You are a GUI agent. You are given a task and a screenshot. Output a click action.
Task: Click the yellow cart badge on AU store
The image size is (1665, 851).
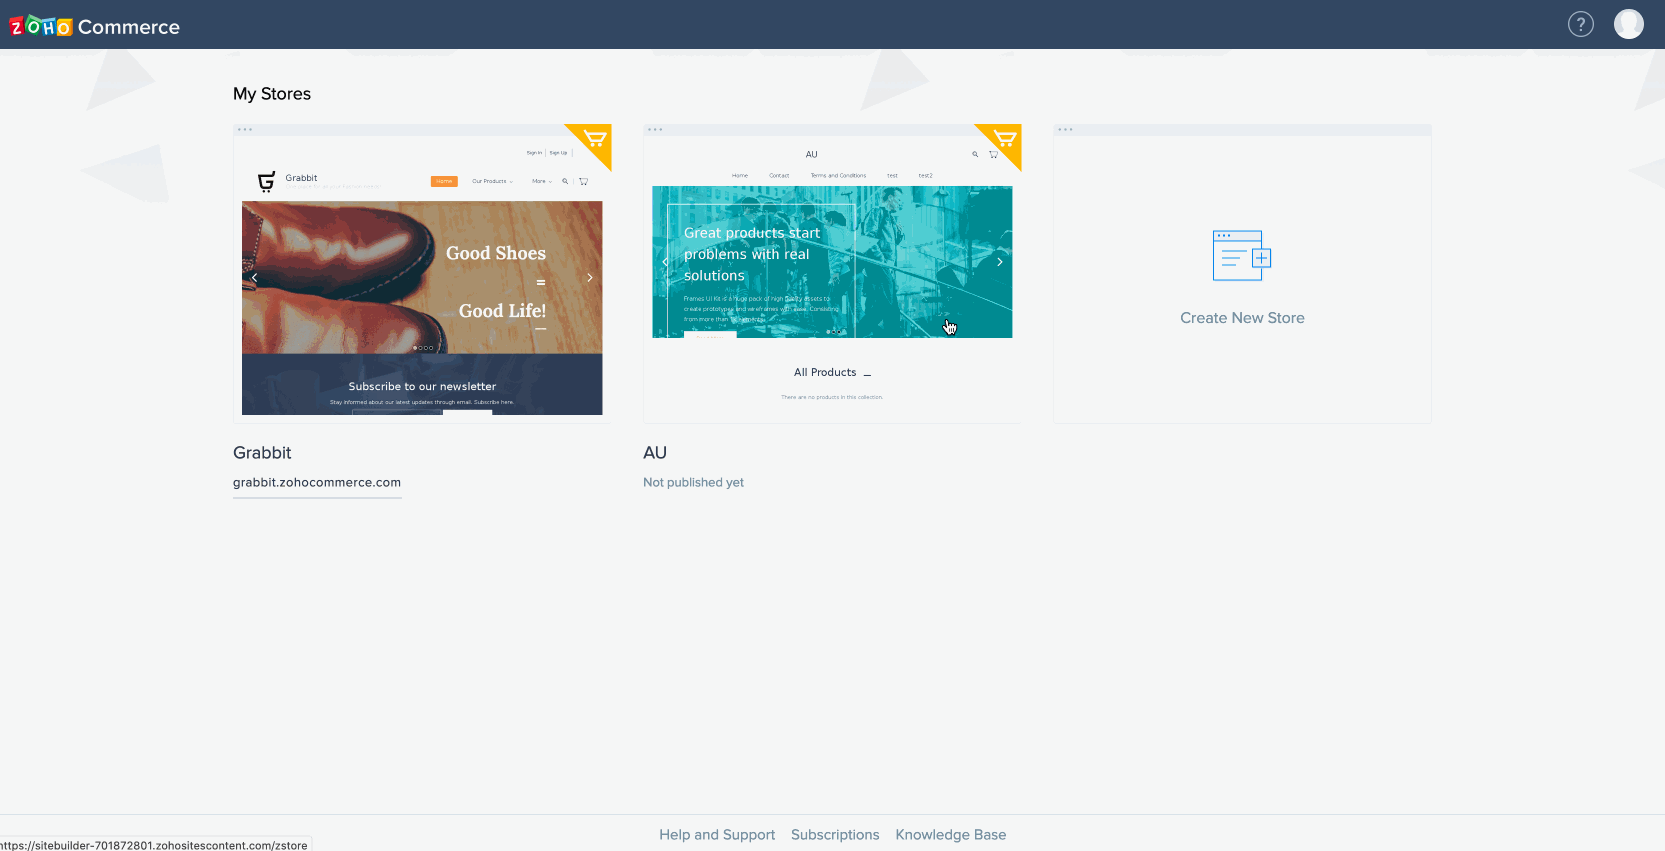coord(1005,139)
